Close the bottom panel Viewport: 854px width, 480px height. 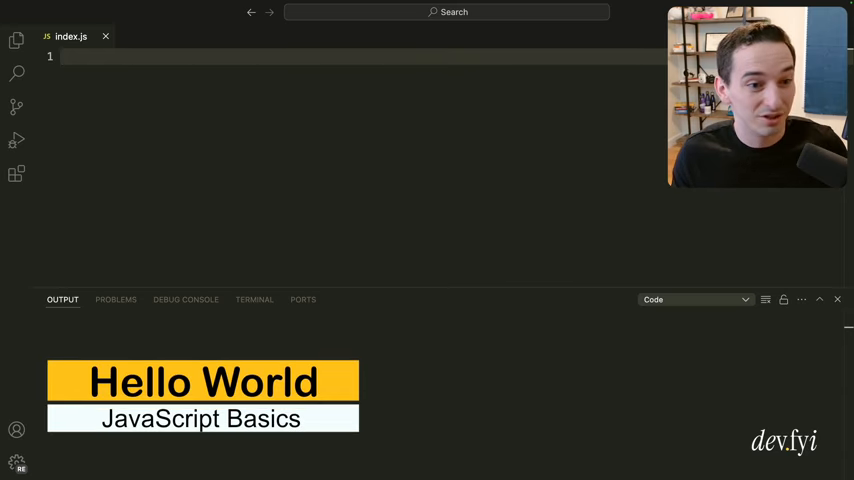point(838,299)
